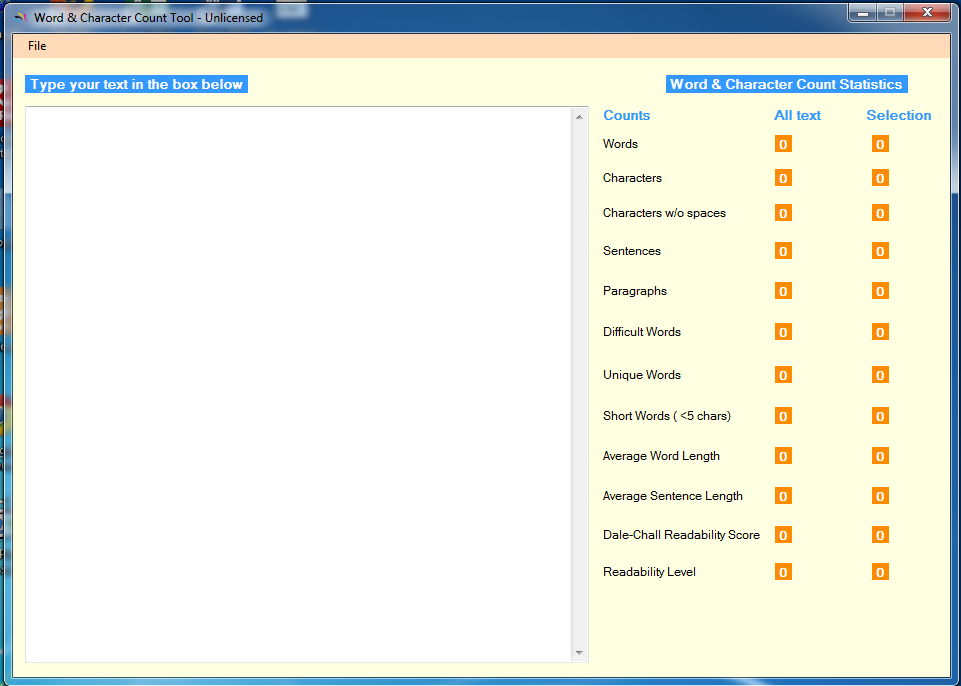Select the Characters count under Selection
This screenshot has height=686, width=961.
880,178
